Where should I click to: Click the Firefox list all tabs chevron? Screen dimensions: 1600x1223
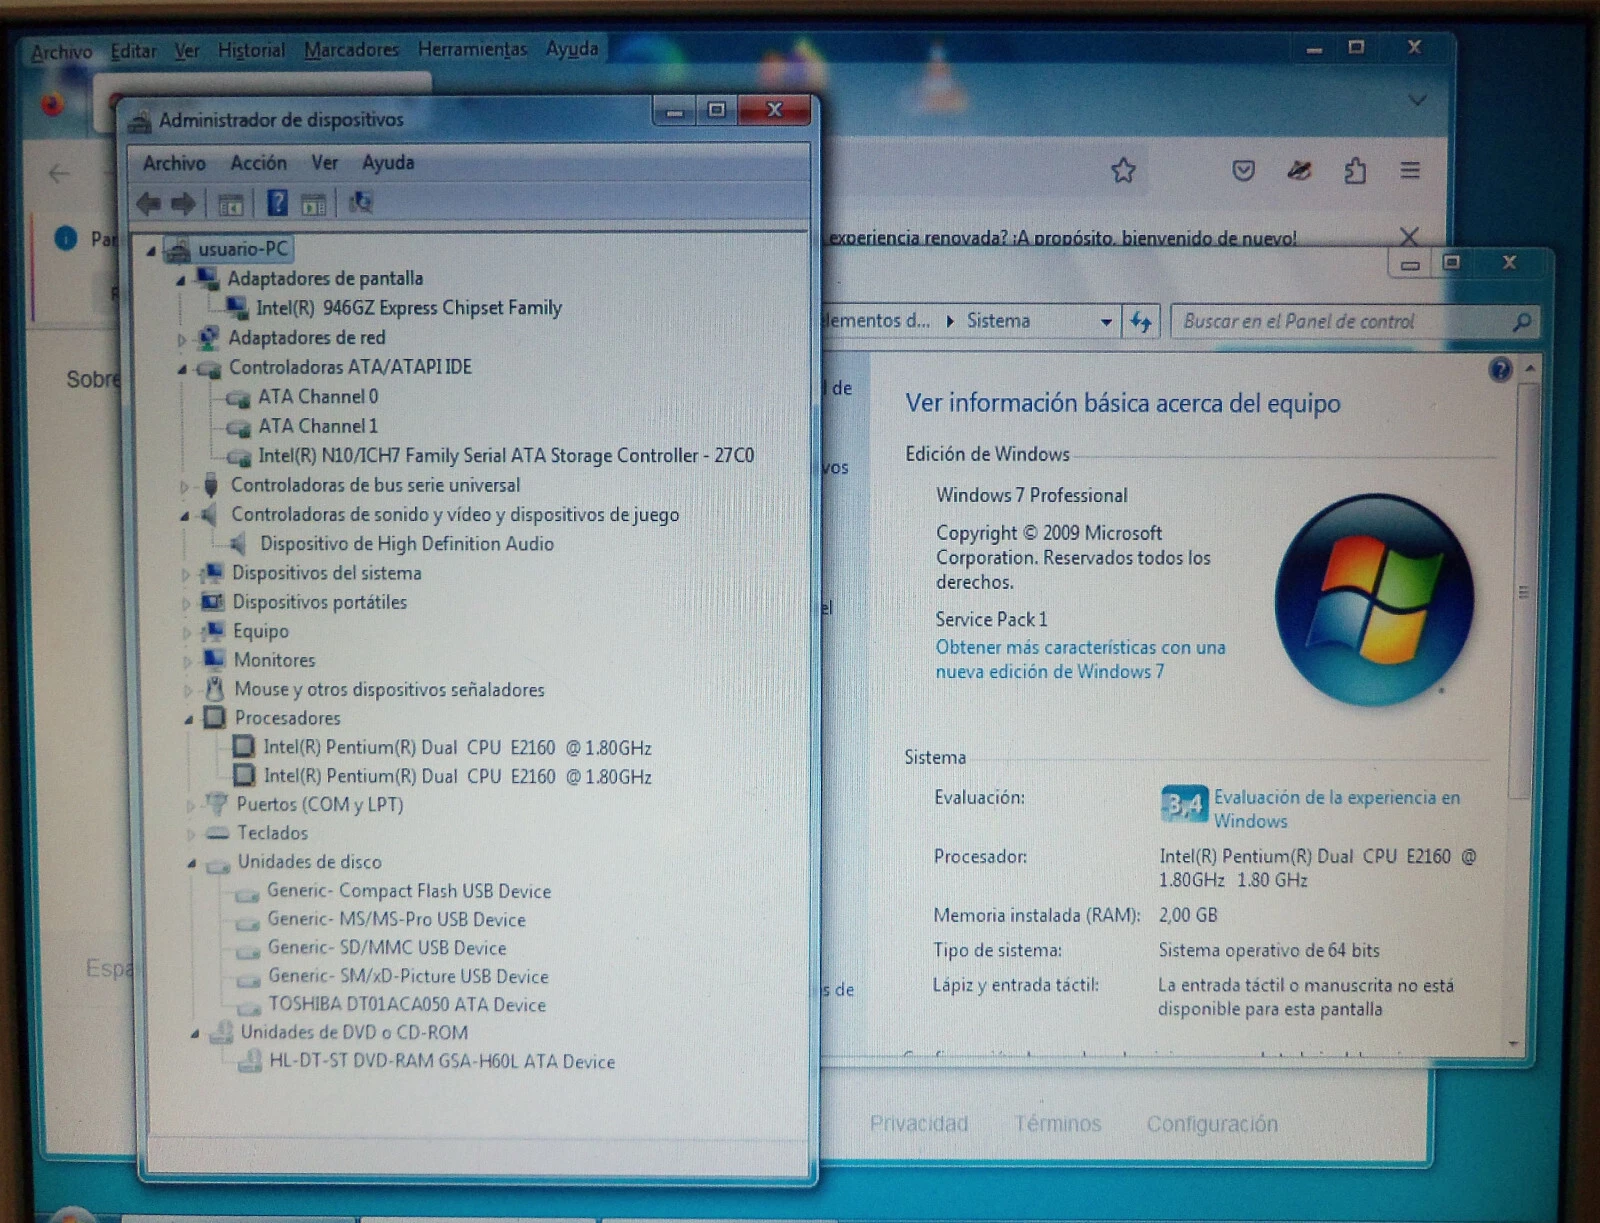point(1417,100)
